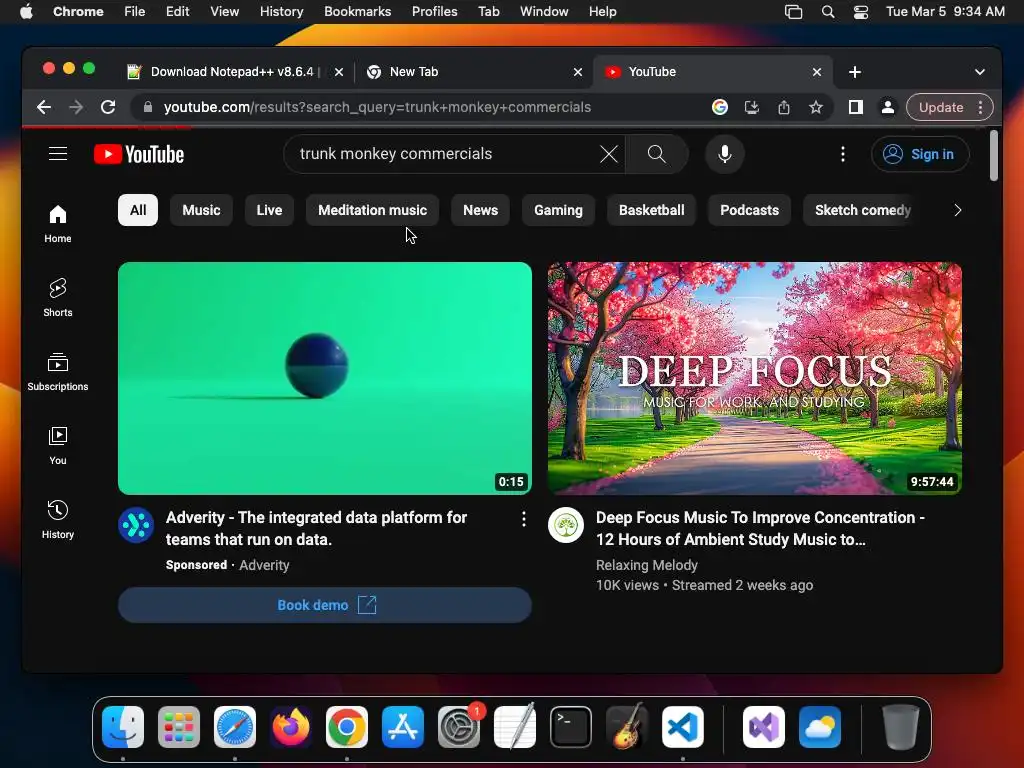Screen dimensions: 1024x768
Task: Click the Relaxing Melody channel avatar
Action: [566, 525]
